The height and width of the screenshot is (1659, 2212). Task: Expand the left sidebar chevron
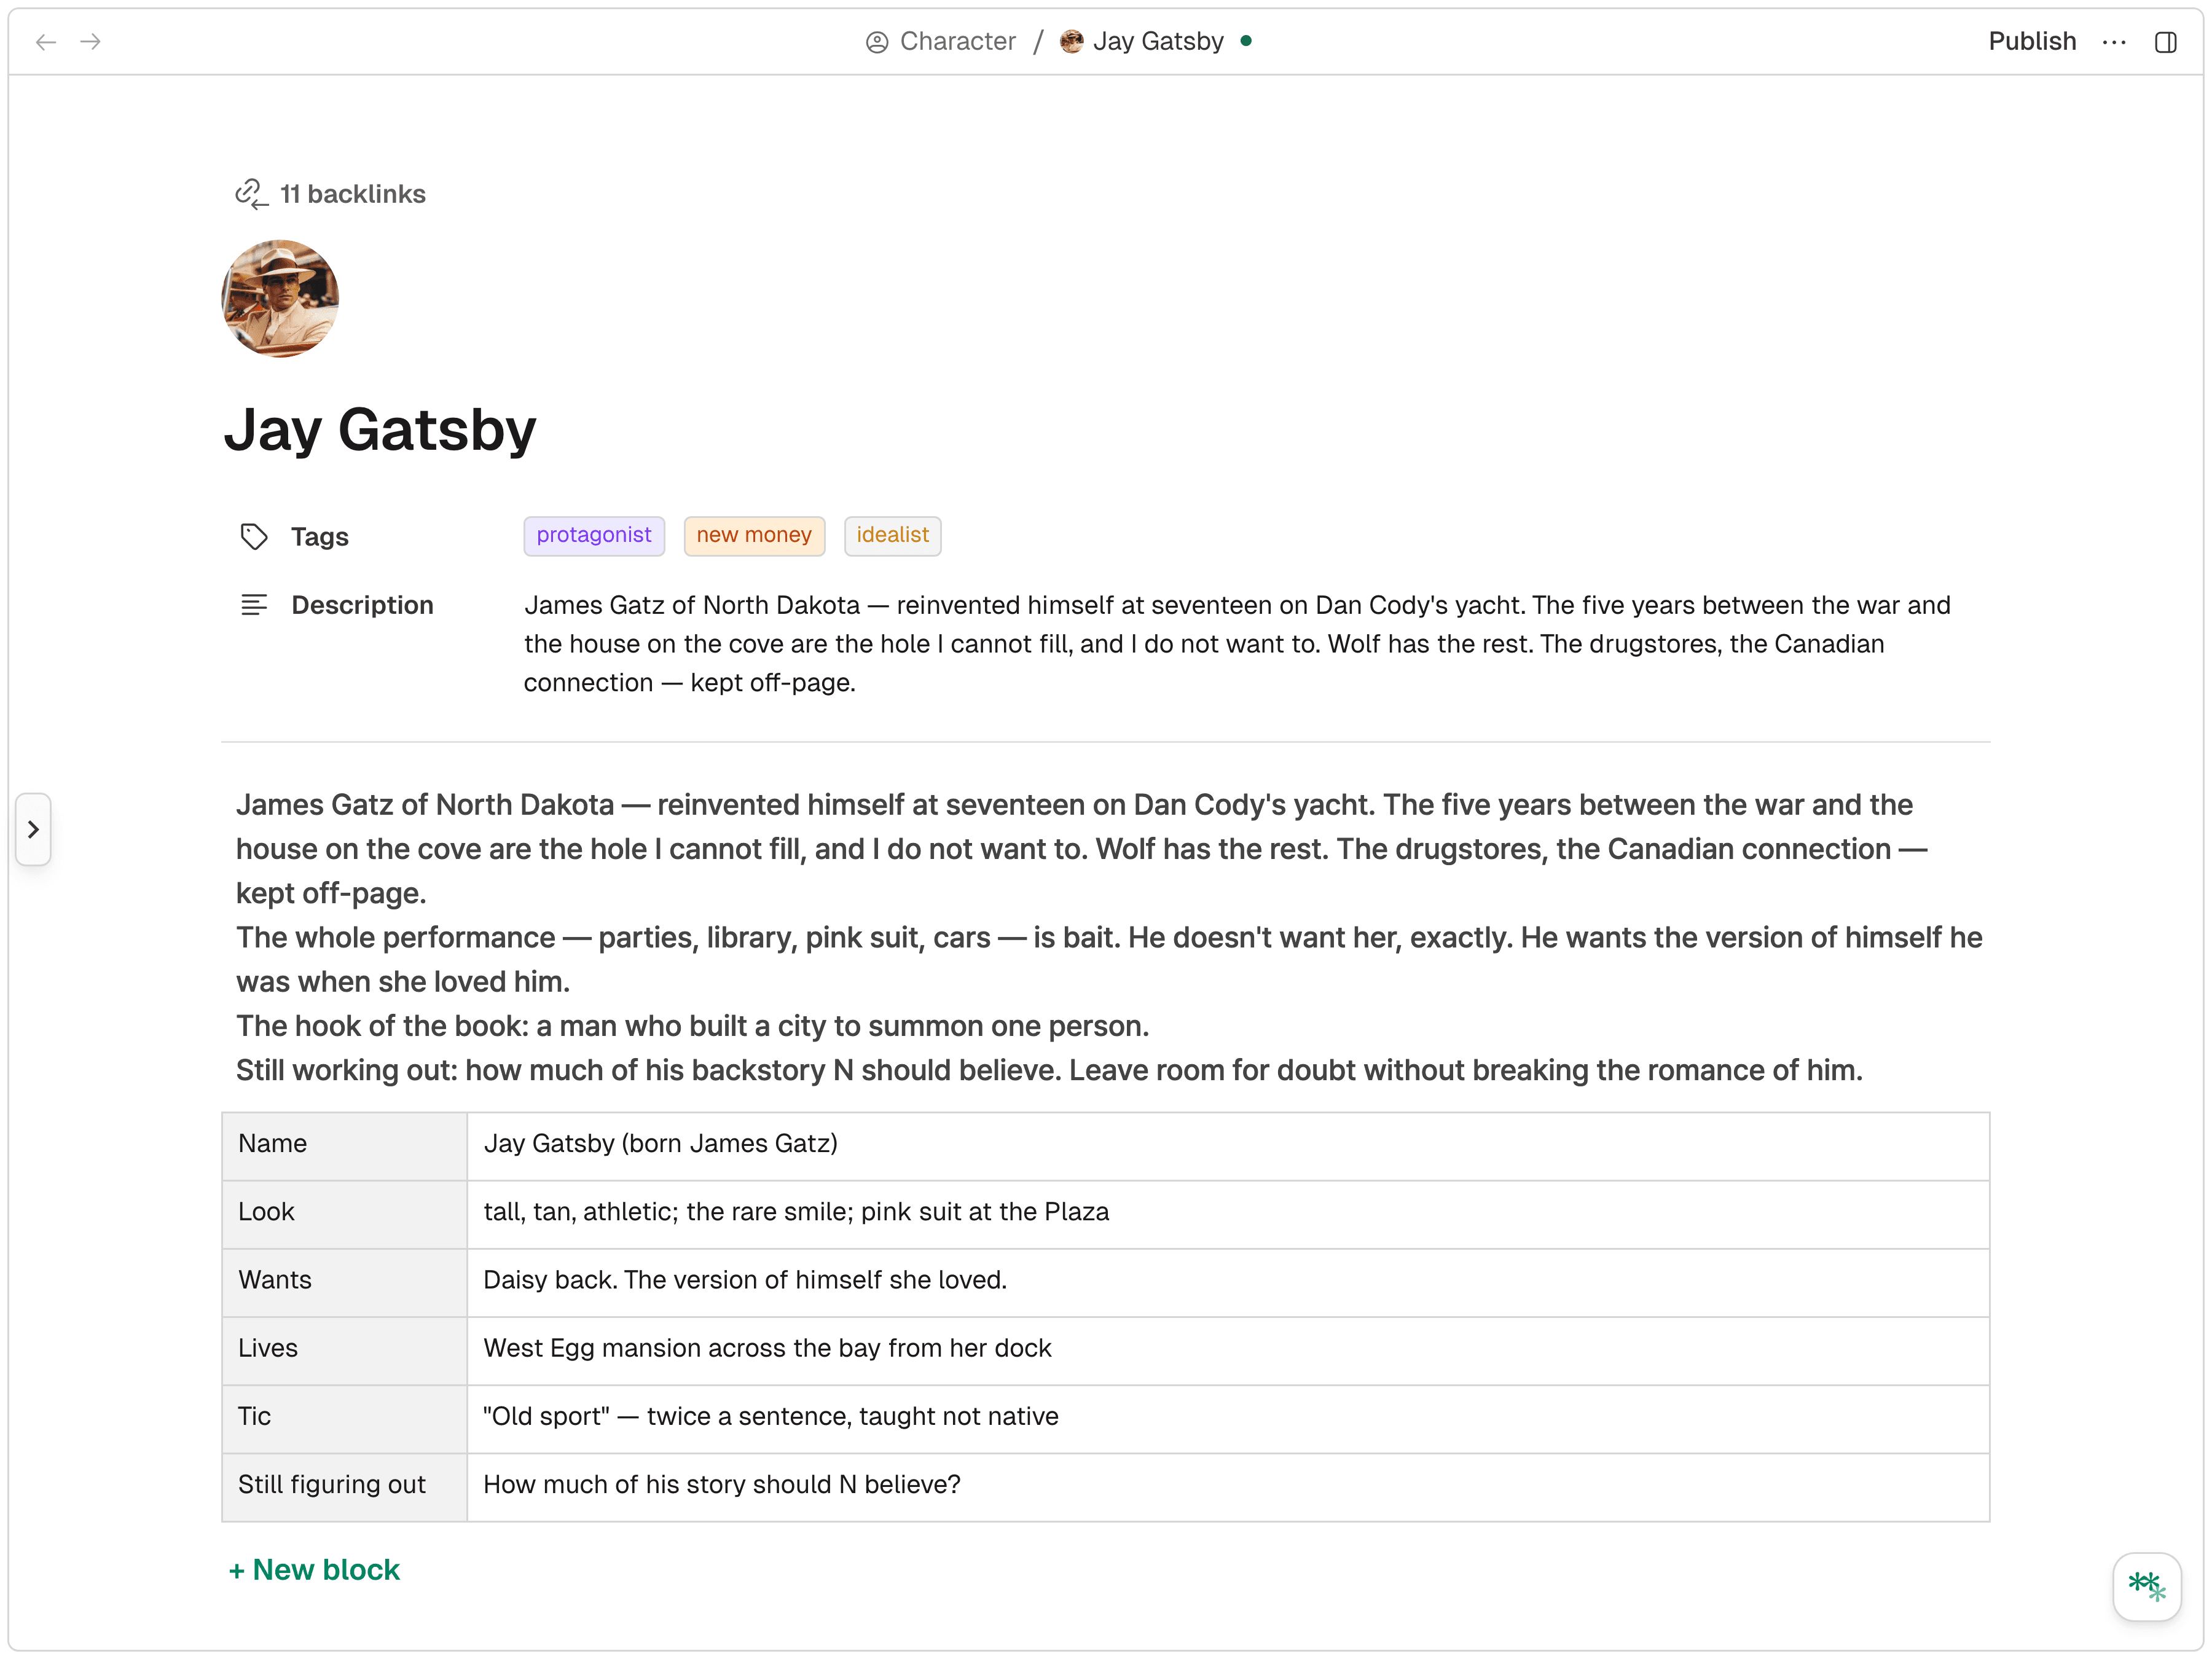click(x=33, y=829)
